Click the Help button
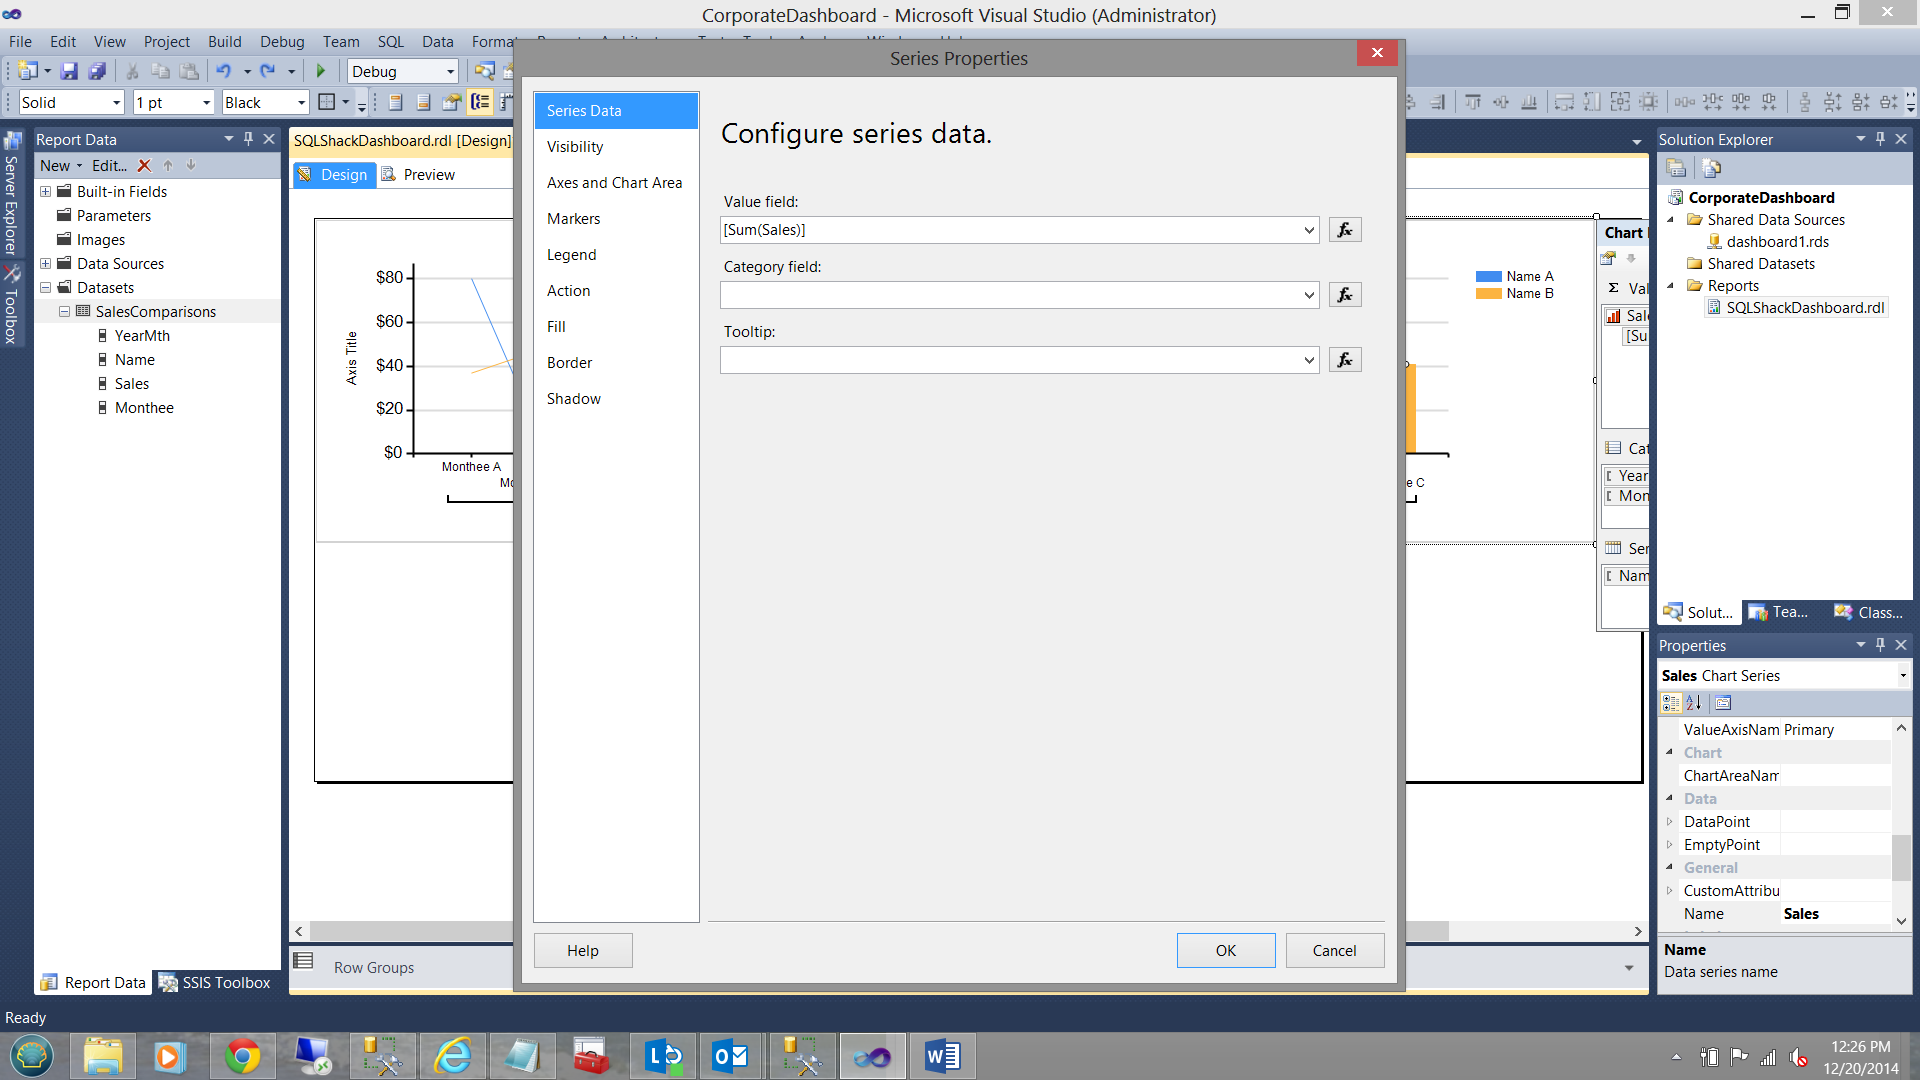The height and width of the screenshot is (1080, 1920). pyautogui.click(x=582, y=950)
